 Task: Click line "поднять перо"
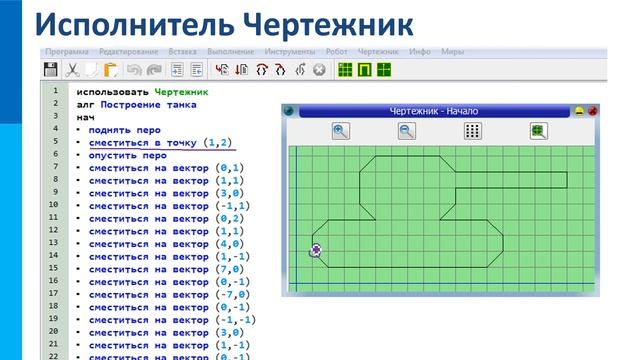124,130
